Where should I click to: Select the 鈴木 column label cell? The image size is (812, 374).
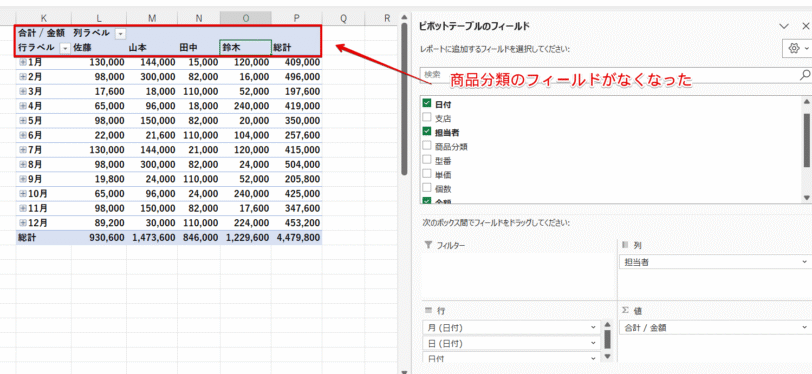(x=245, y=48)
